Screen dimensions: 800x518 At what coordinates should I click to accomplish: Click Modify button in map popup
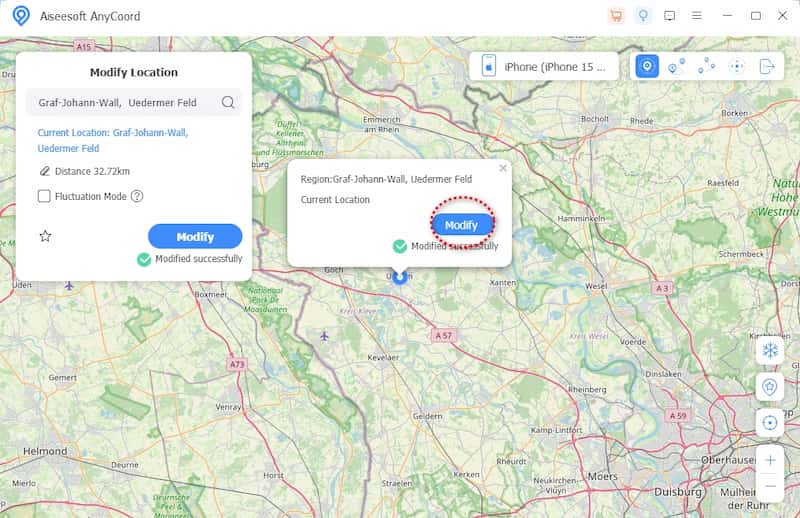[461, 225]
